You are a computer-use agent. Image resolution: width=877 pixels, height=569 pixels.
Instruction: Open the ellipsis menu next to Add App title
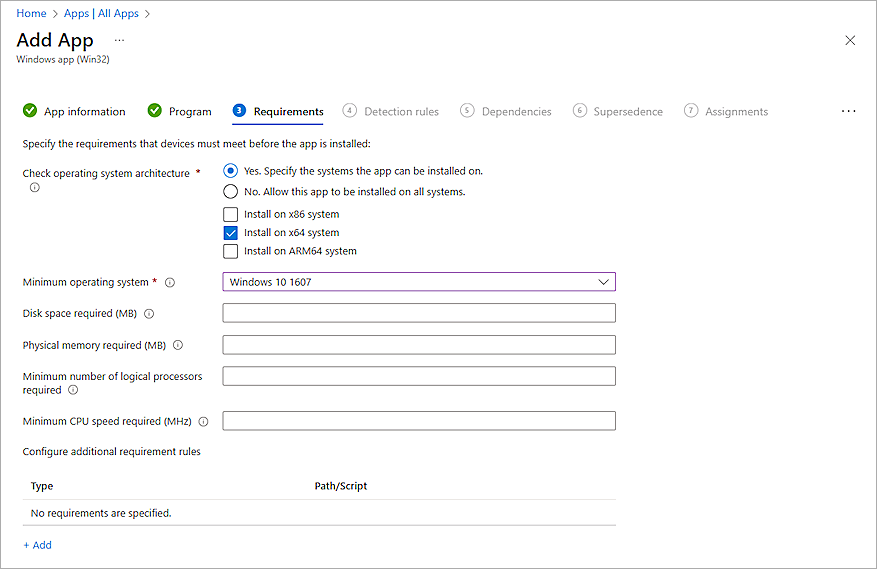coord(119,40)
